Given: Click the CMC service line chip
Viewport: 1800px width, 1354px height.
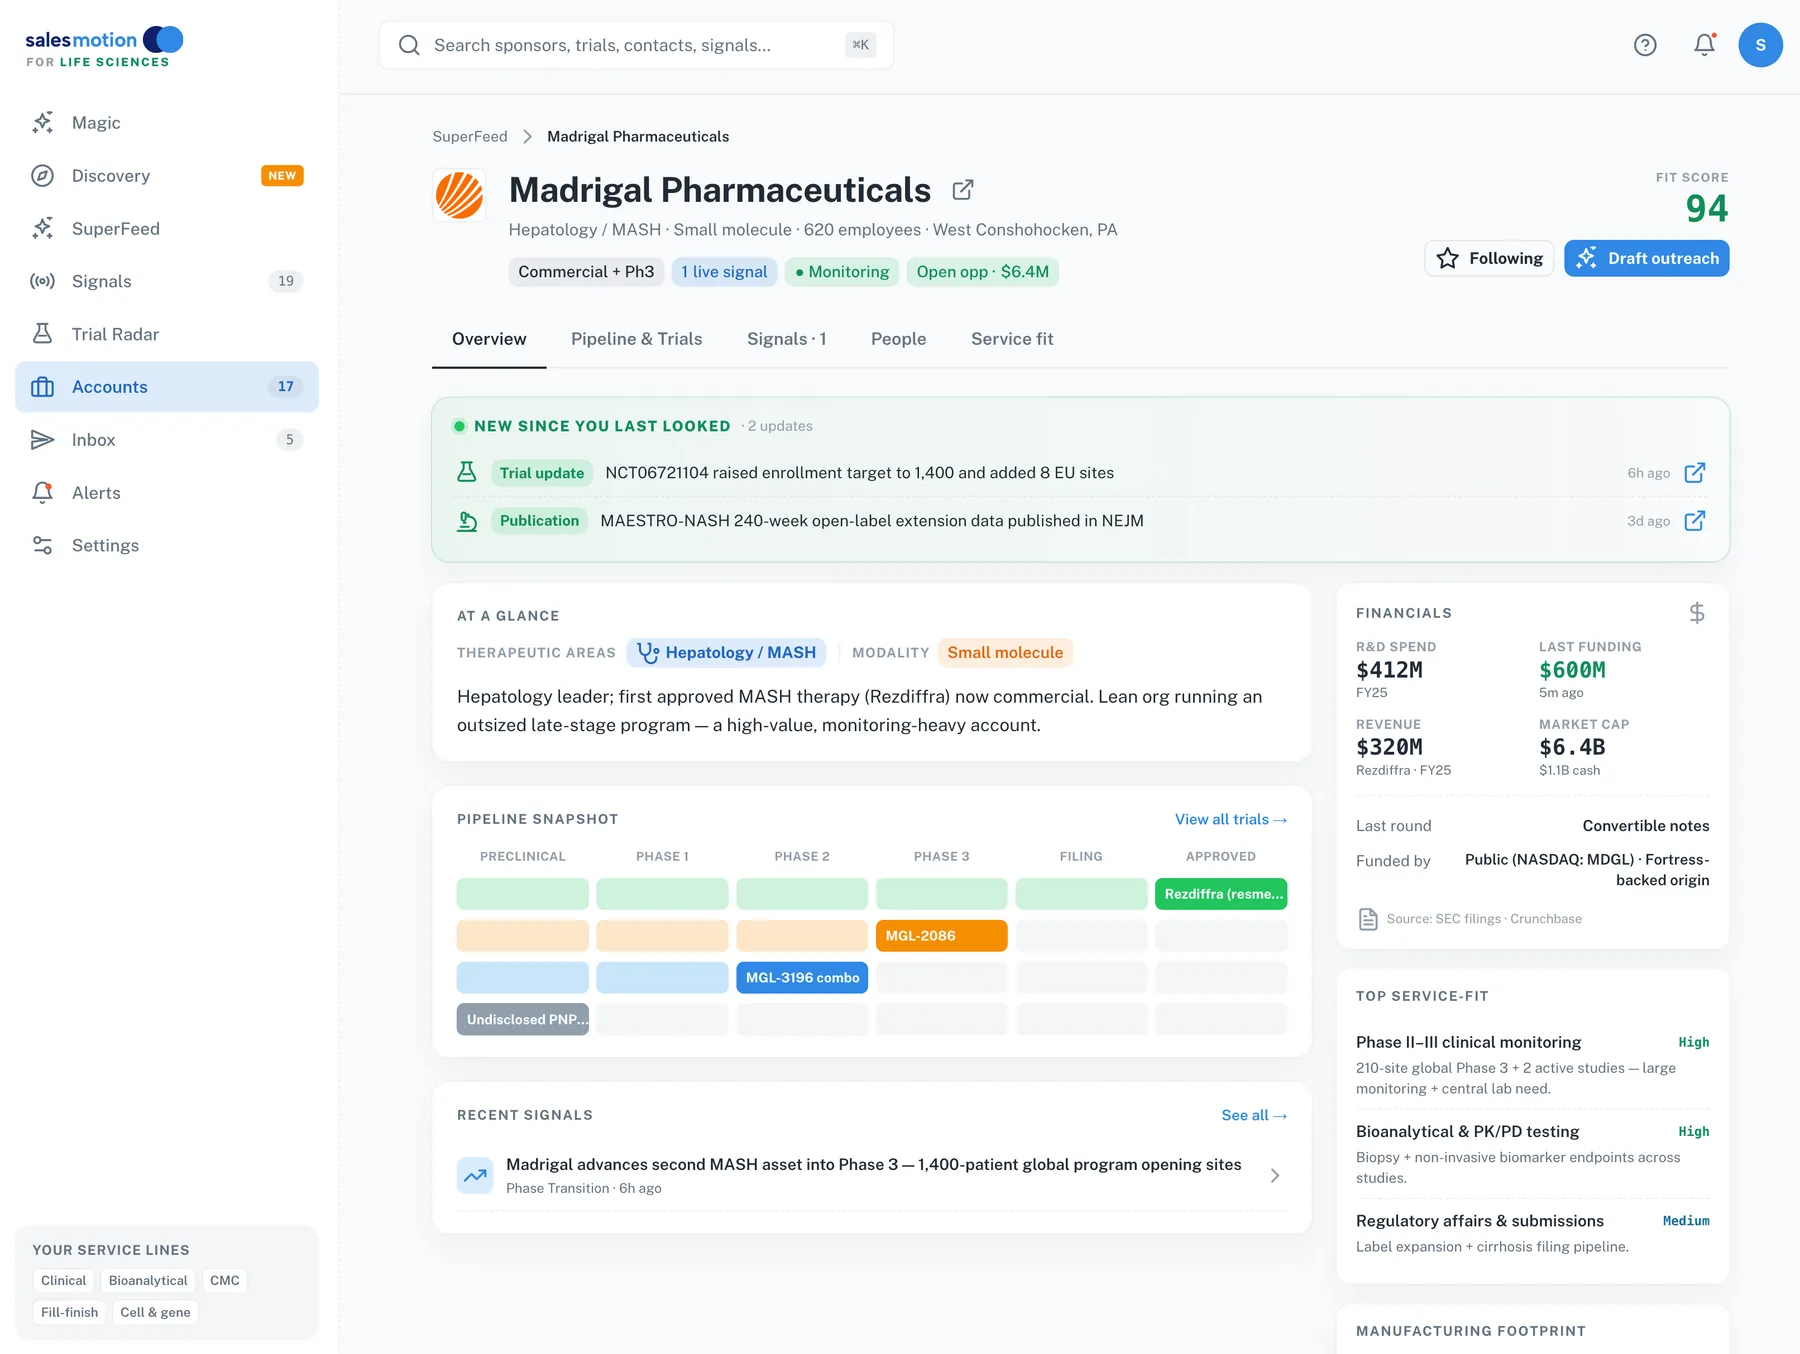Looking at the screenshot, I should (224, 1281).
